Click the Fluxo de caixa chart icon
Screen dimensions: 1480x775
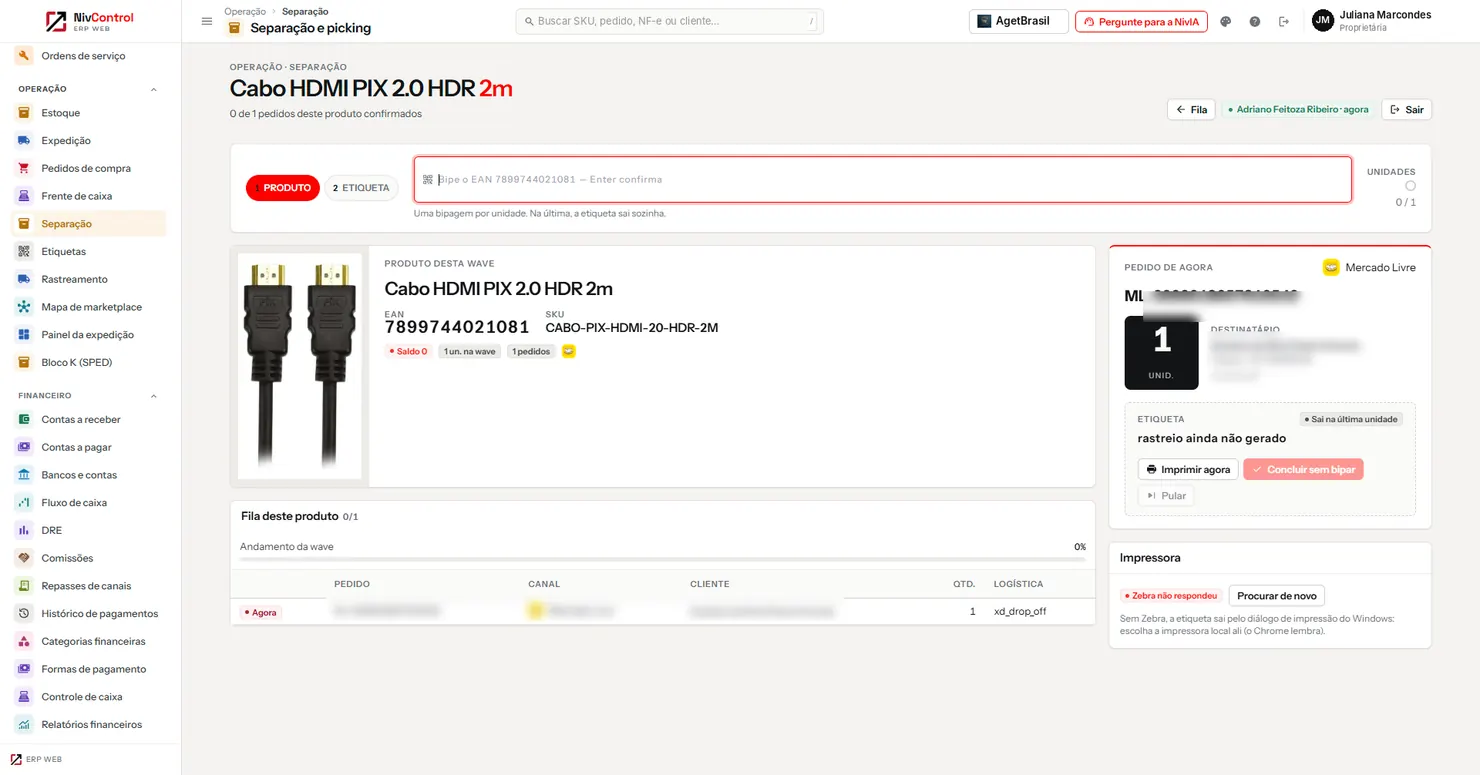(24, 503)
